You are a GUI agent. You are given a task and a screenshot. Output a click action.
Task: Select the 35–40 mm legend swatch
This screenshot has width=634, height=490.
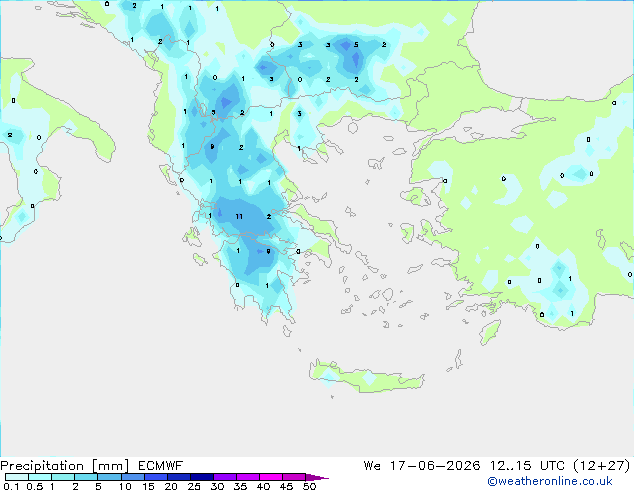coord(248,477)
